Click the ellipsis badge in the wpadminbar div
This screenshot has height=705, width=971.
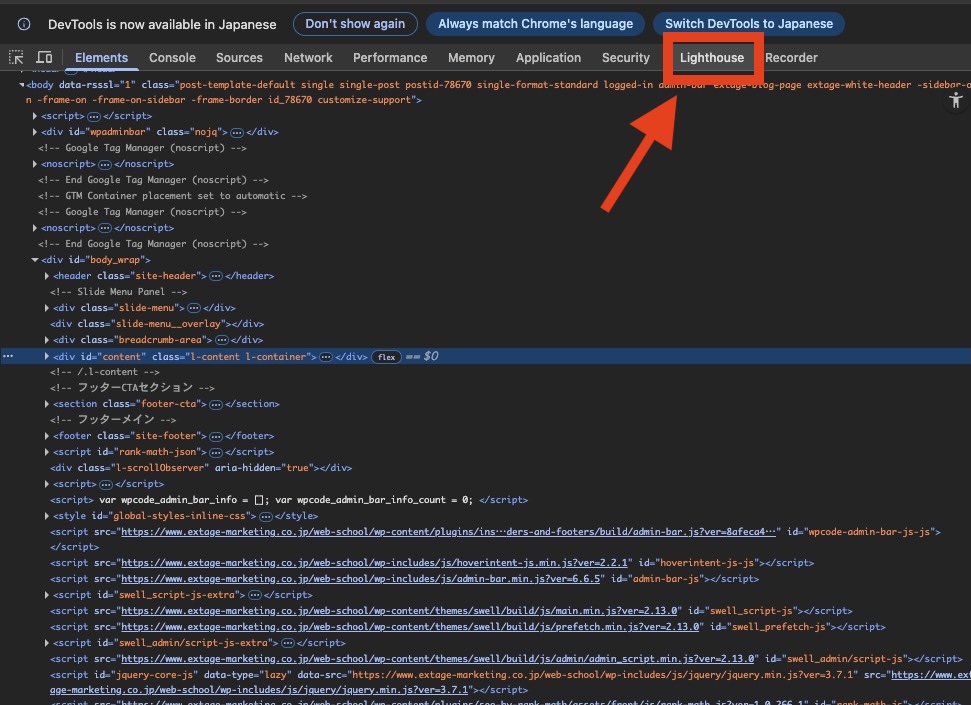[x=237, y=132]
